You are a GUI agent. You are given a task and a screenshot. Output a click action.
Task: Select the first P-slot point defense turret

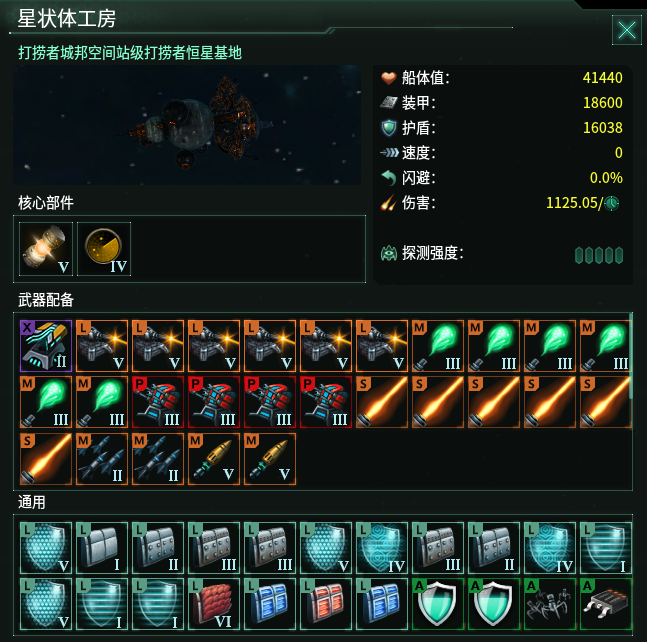click(158, 402)
